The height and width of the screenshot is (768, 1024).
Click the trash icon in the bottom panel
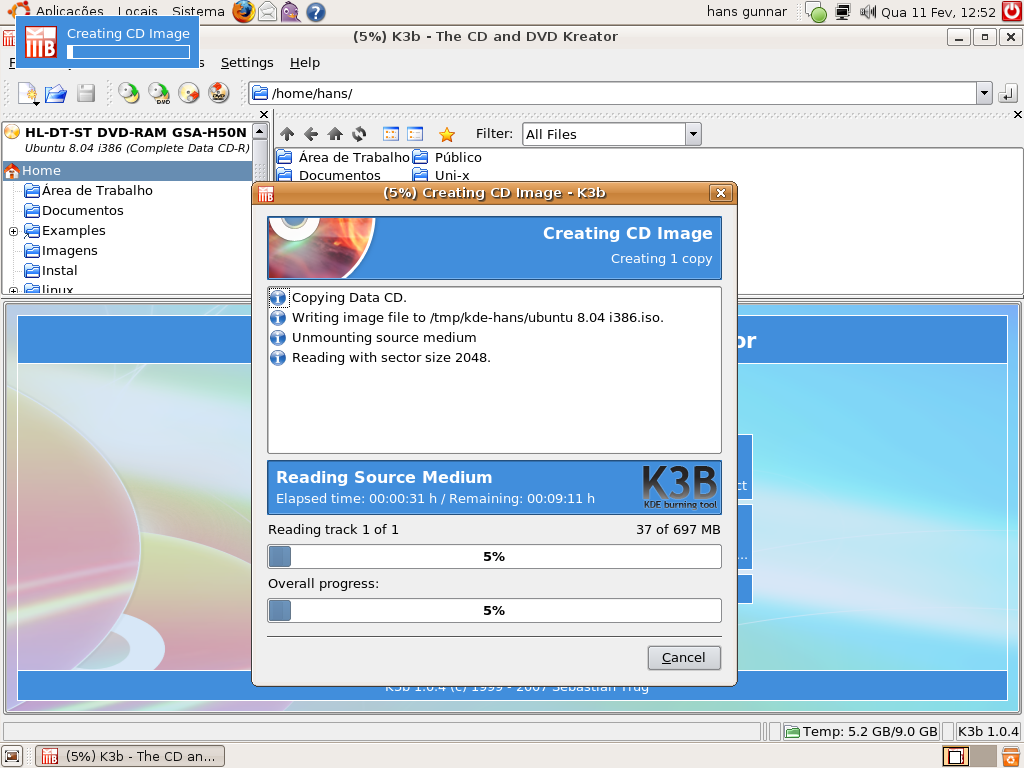point(1011,756)
